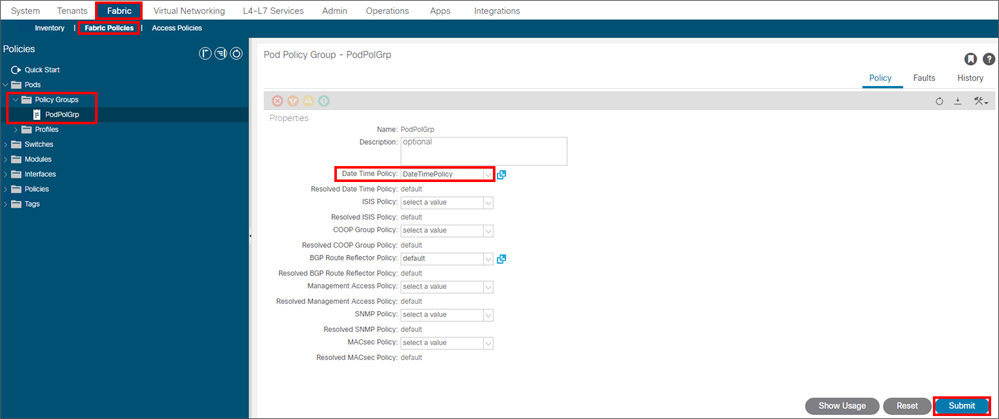This screenshot has width=999, height=419.
Task: Open the linked Date Time Policy via the blue icon
Action: click(x=501, y=174)
